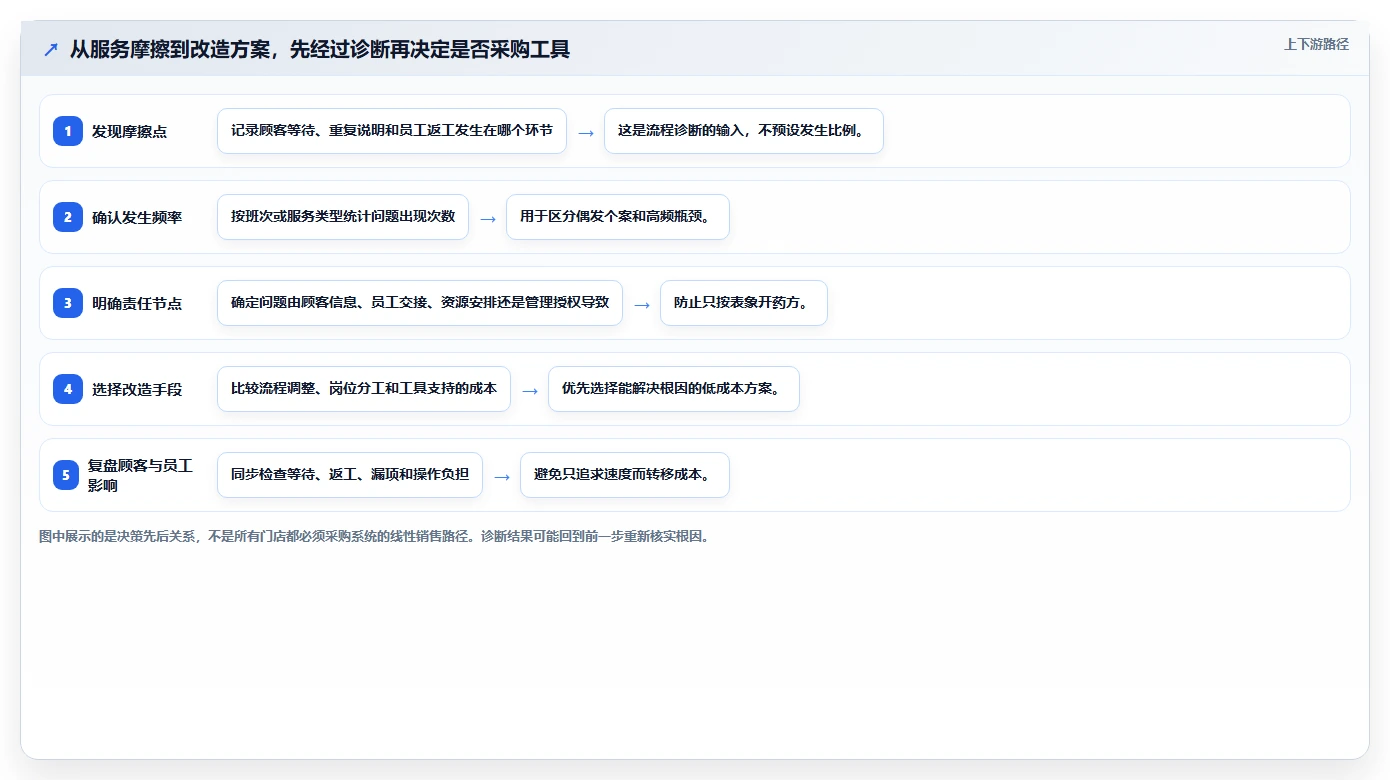
Task: Select the step 3 number badge
Action: pos(68,303)
